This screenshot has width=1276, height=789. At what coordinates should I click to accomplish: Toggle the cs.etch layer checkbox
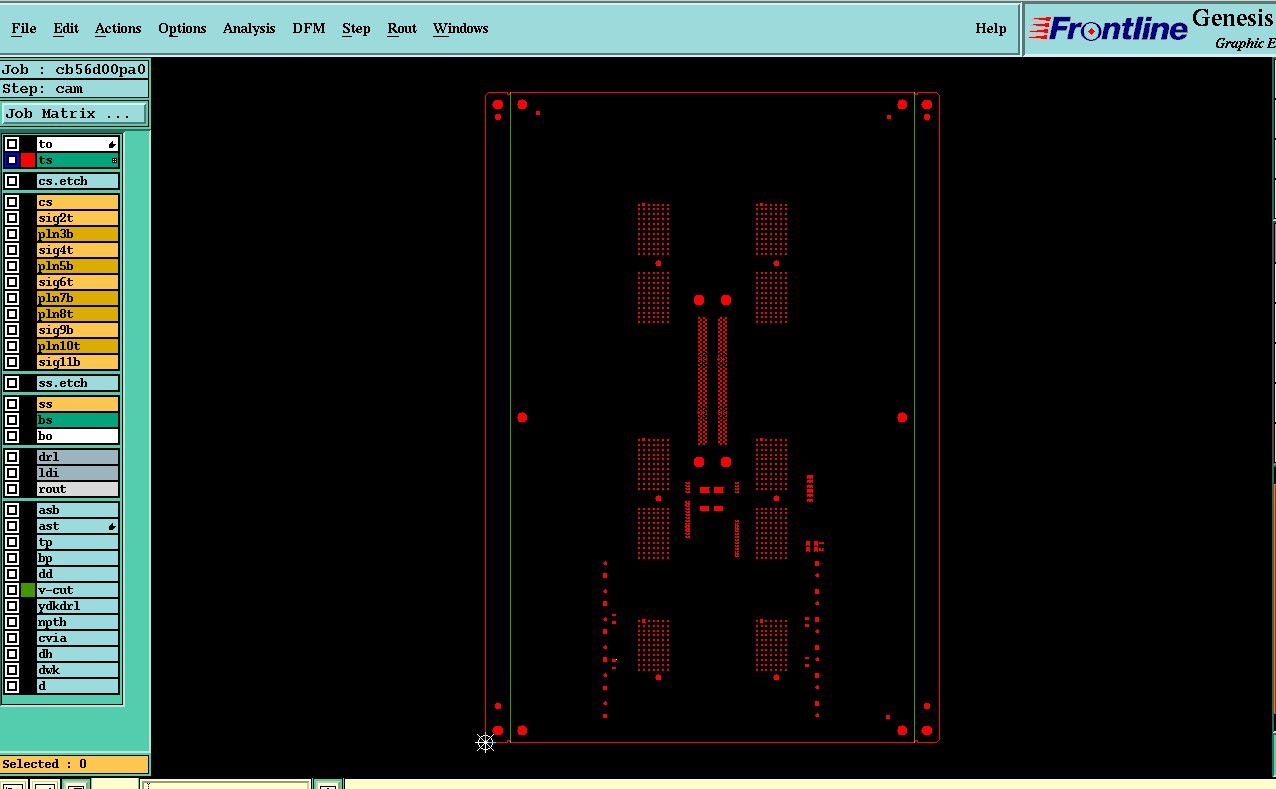[x=12, y=181]
